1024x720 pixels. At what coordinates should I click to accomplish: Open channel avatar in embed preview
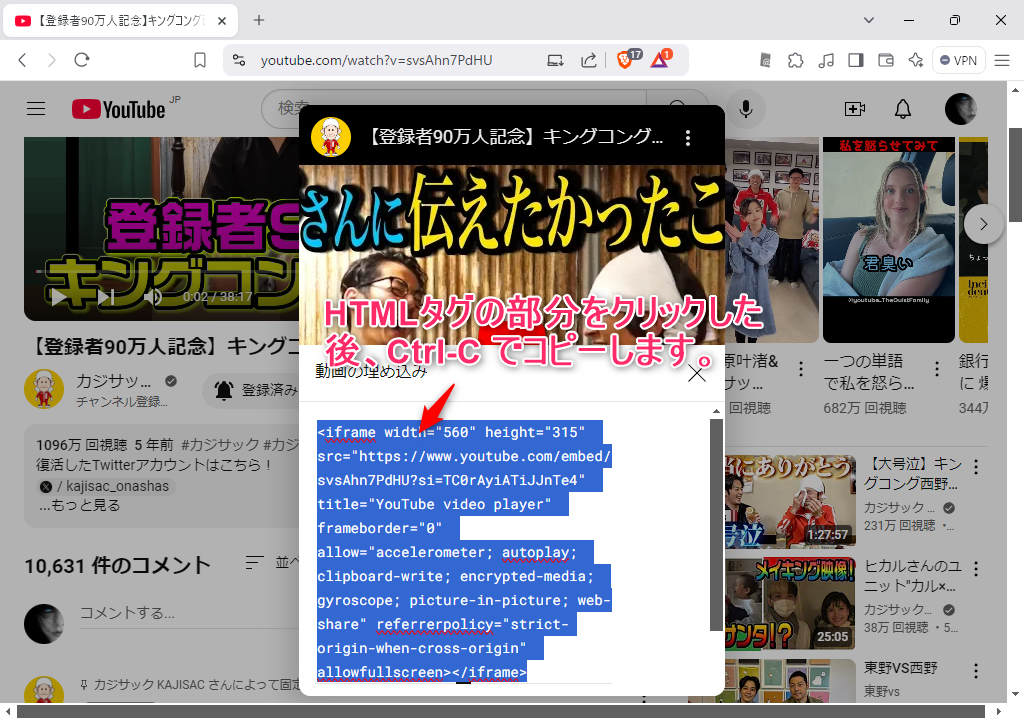pos(330,137)
